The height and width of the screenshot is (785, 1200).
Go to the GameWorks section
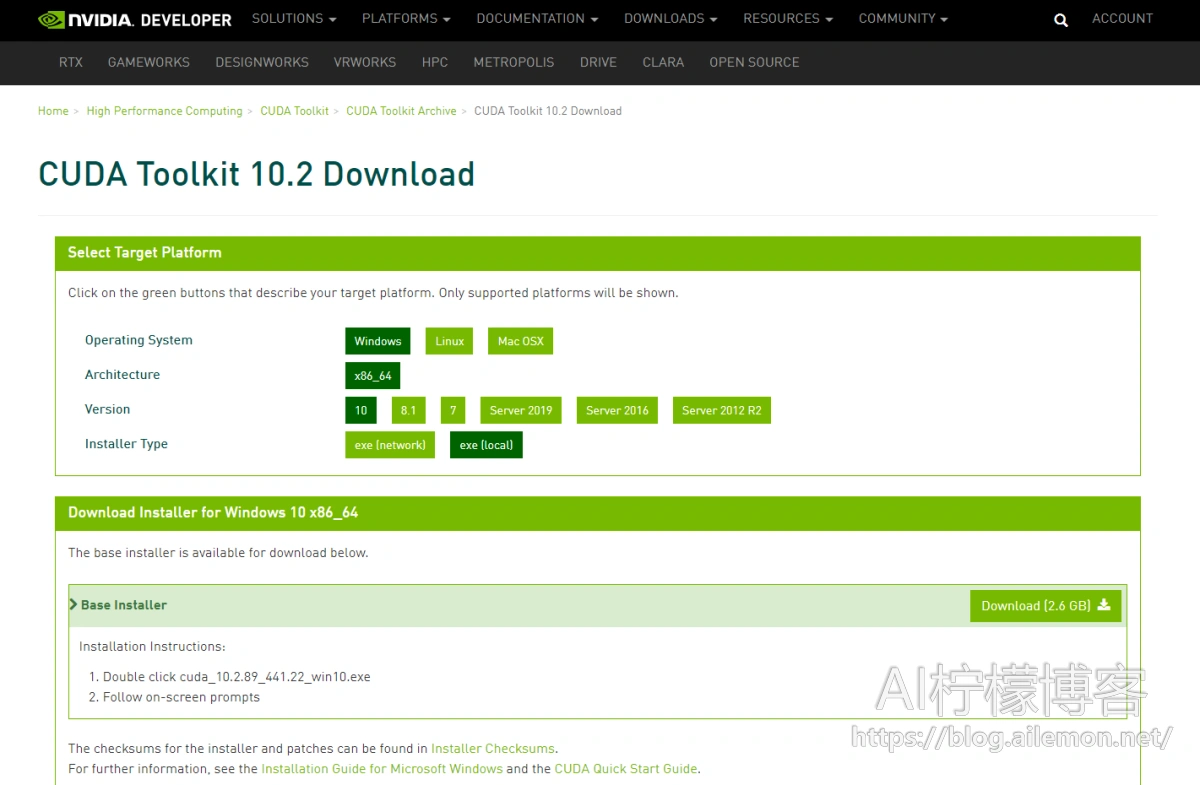click(x=149, y=62)
